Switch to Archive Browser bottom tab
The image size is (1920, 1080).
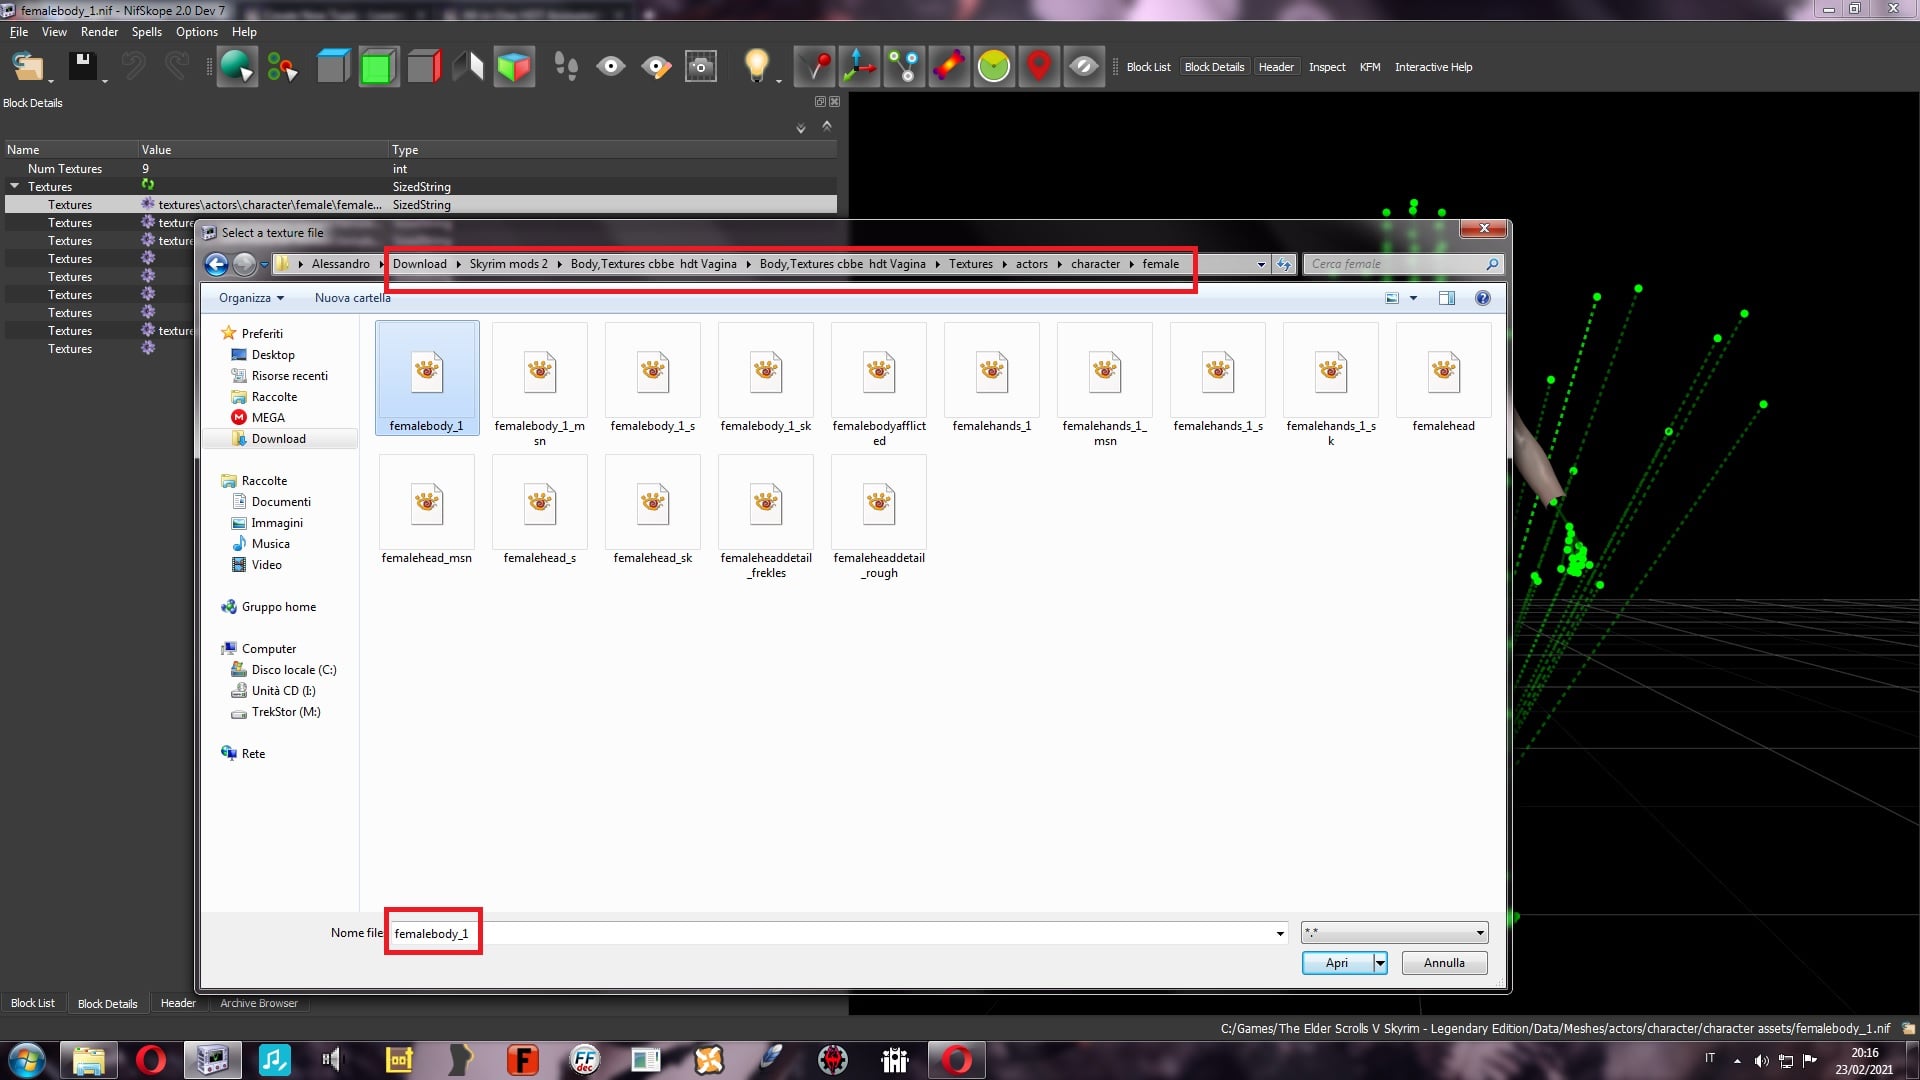point(259,1003)
